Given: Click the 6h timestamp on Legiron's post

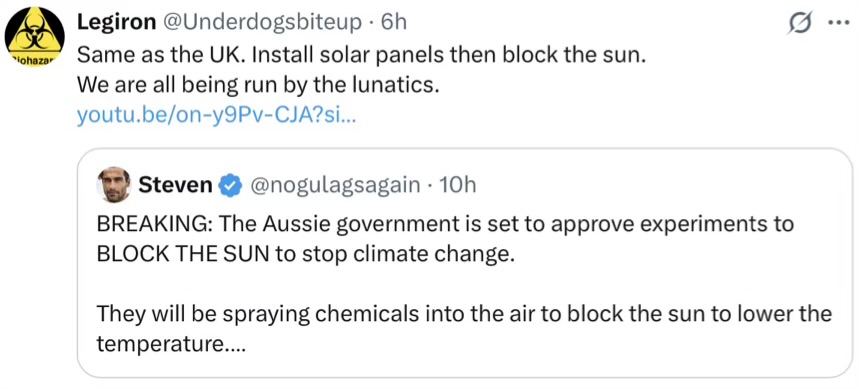Looking at the screenshot, I should tap(393, 22).
